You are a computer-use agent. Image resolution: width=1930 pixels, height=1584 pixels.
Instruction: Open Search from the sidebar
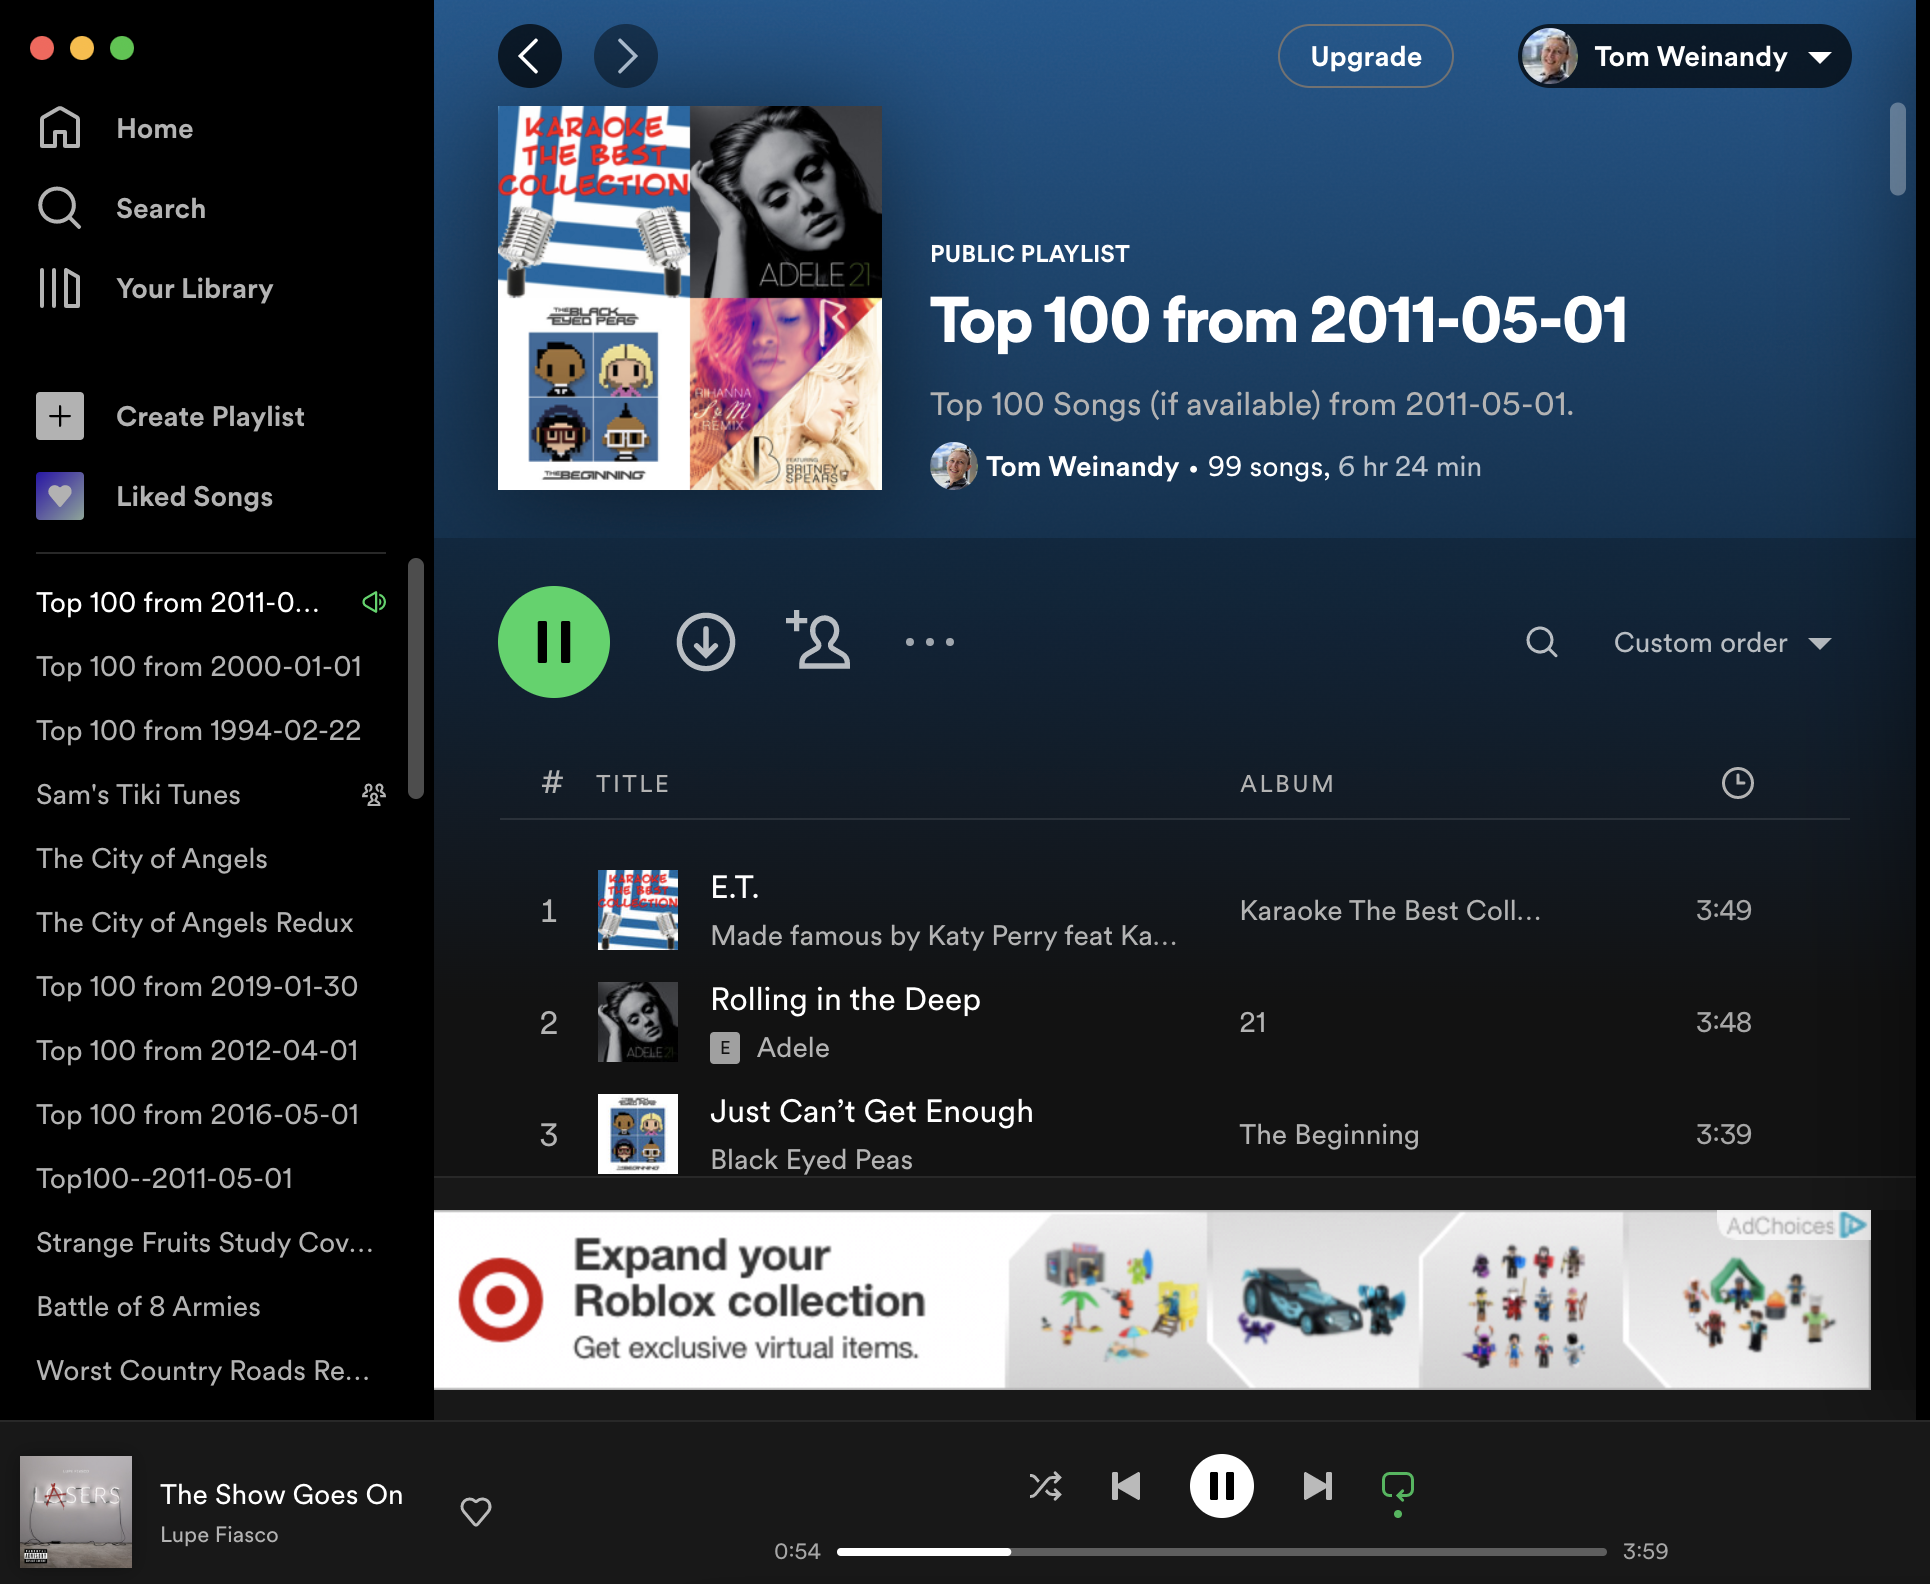tap(121, 208)
